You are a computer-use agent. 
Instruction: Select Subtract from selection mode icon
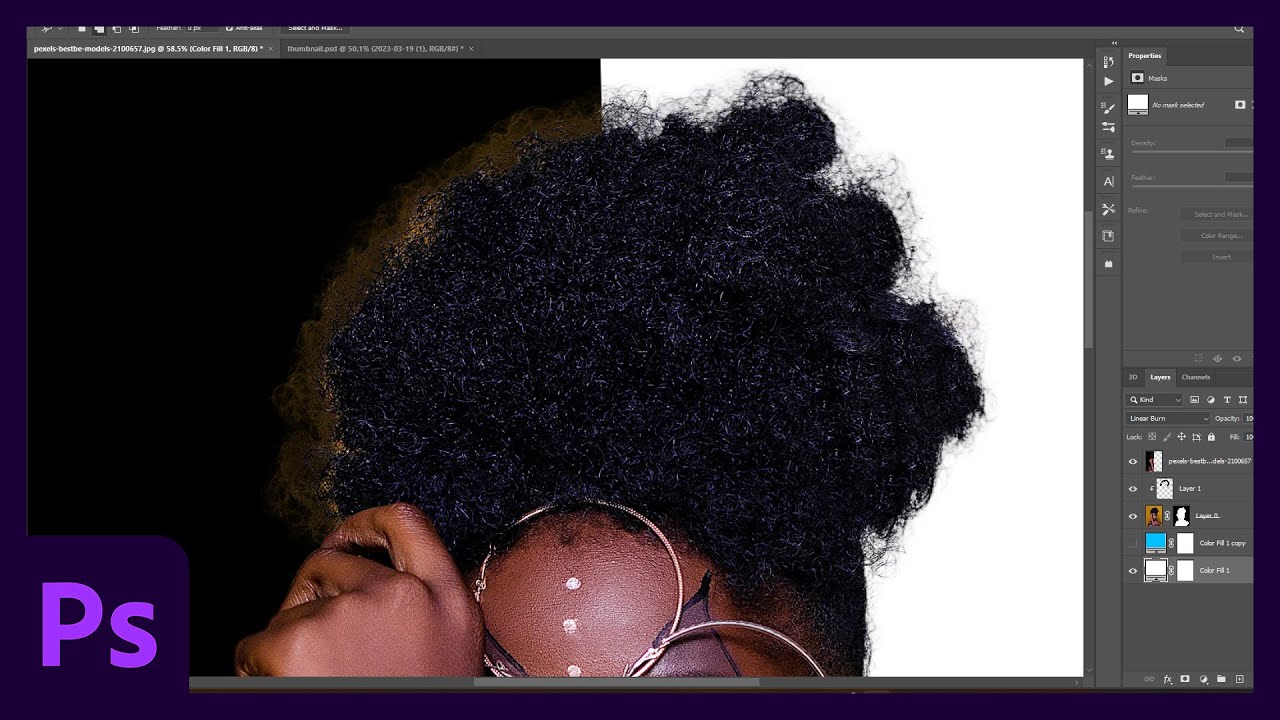(116, 29)
